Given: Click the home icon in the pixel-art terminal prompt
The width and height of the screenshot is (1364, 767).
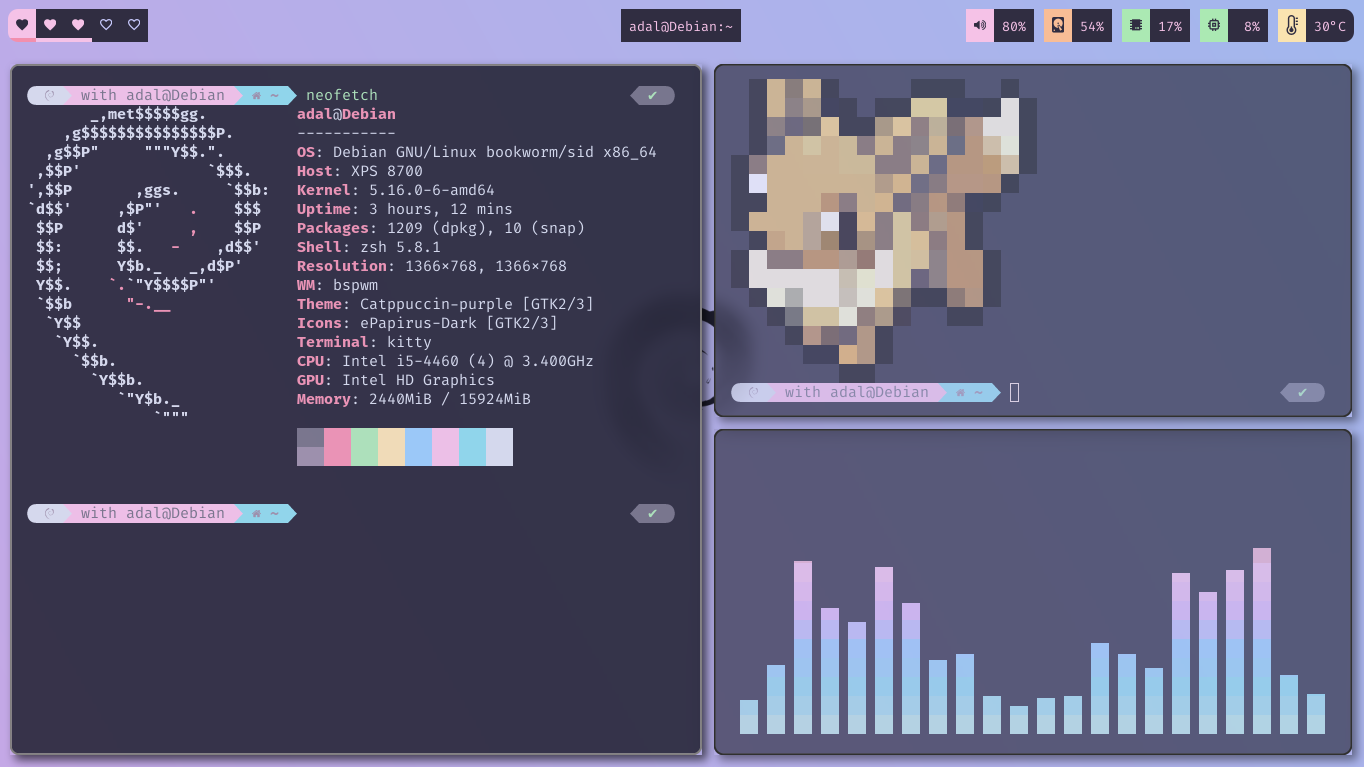Looking at the screenshot, I should [x=961, y=392].
